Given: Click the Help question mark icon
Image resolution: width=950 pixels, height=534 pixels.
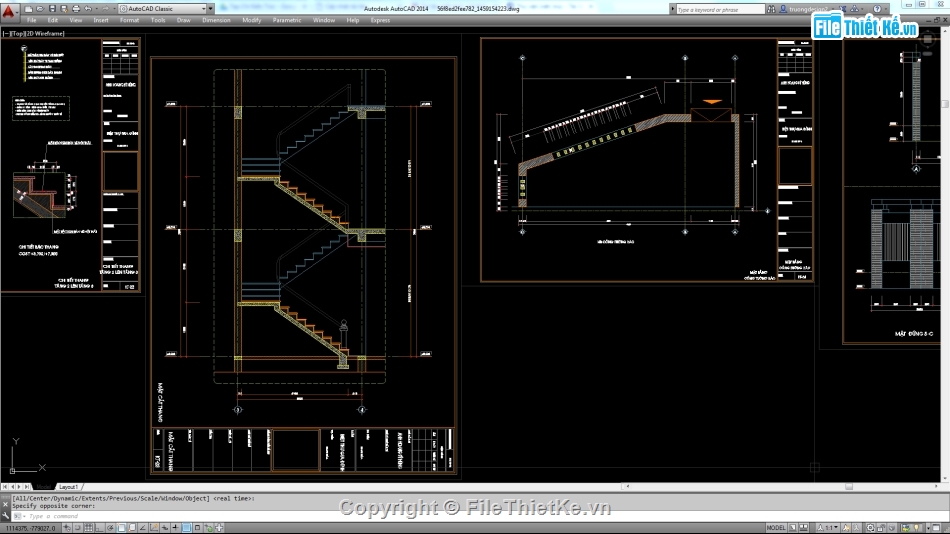Looking at the screenshot, I should click(x=877, y=9).
